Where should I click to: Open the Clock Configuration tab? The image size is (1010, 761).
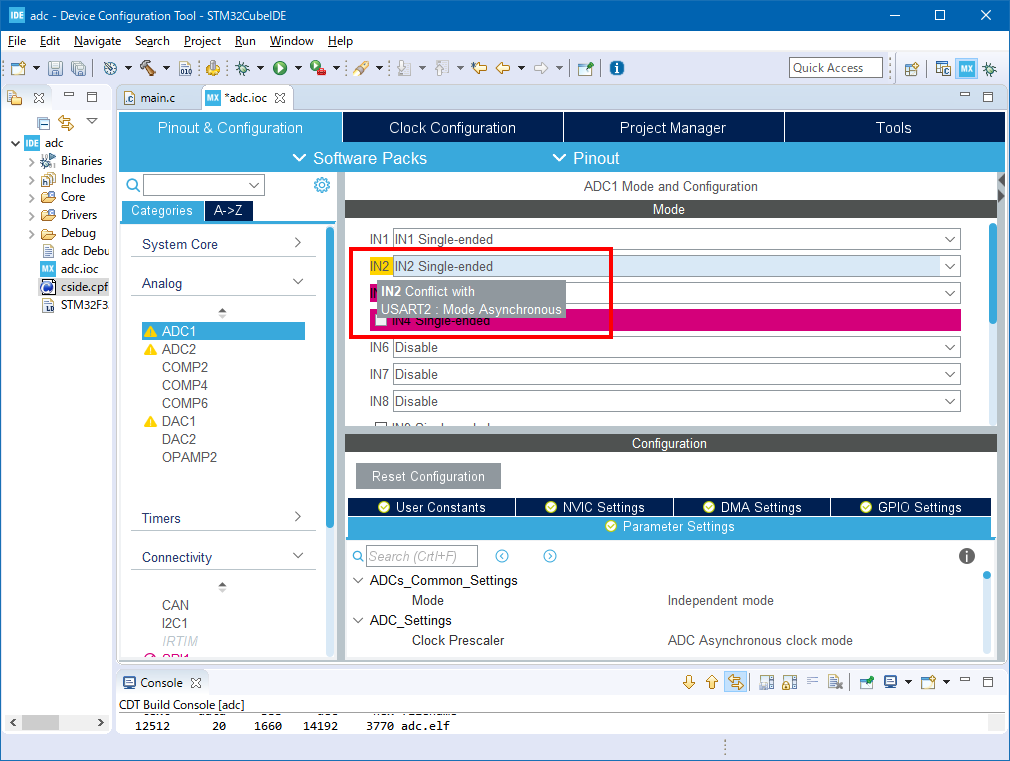pos(453,128)
